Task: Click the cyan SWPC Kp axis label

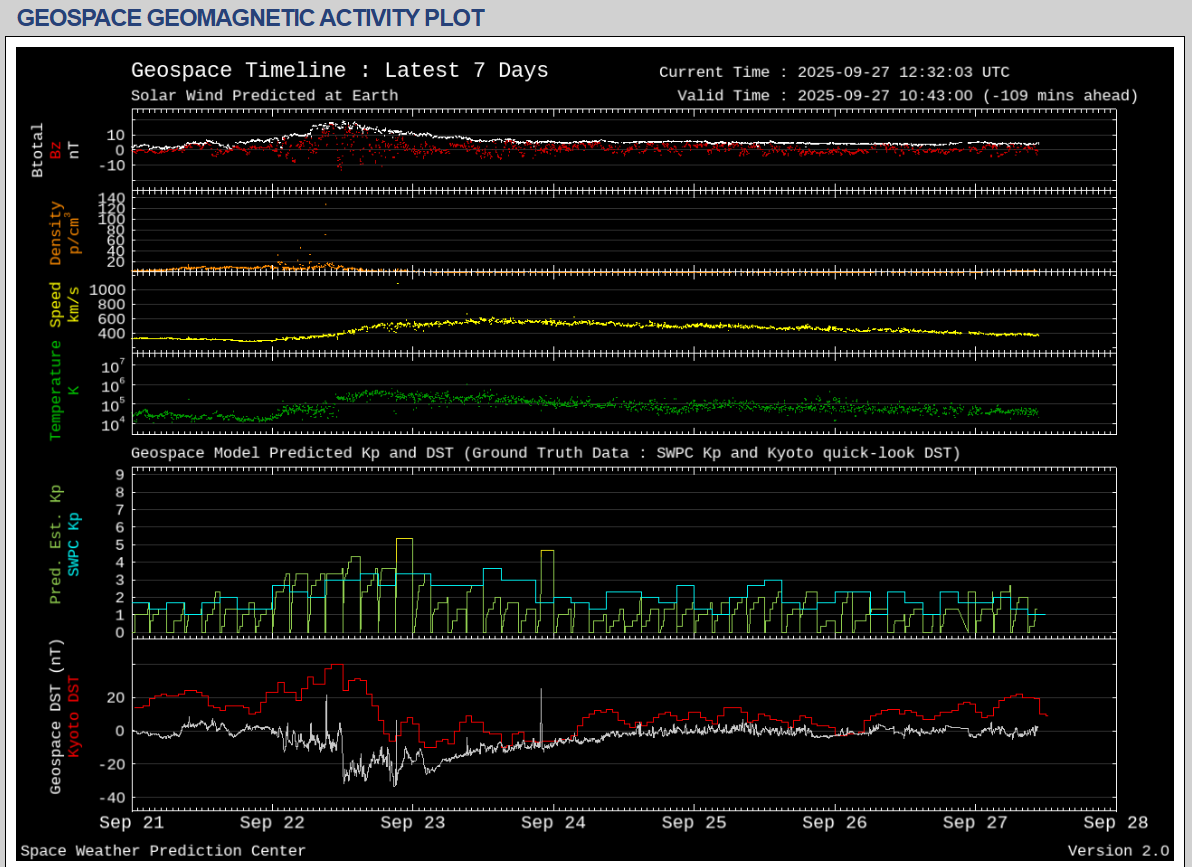Action: [x=74, y=543]
